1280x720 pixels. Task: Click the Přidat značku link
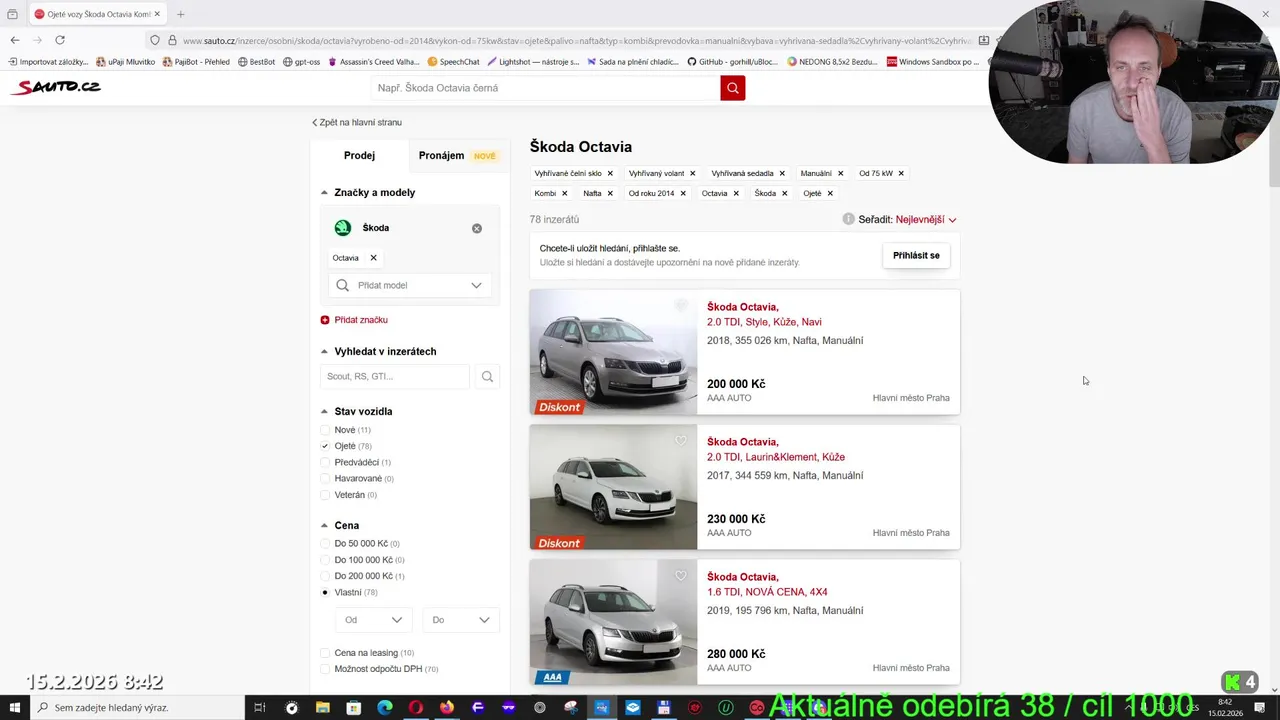click(361, 320)
